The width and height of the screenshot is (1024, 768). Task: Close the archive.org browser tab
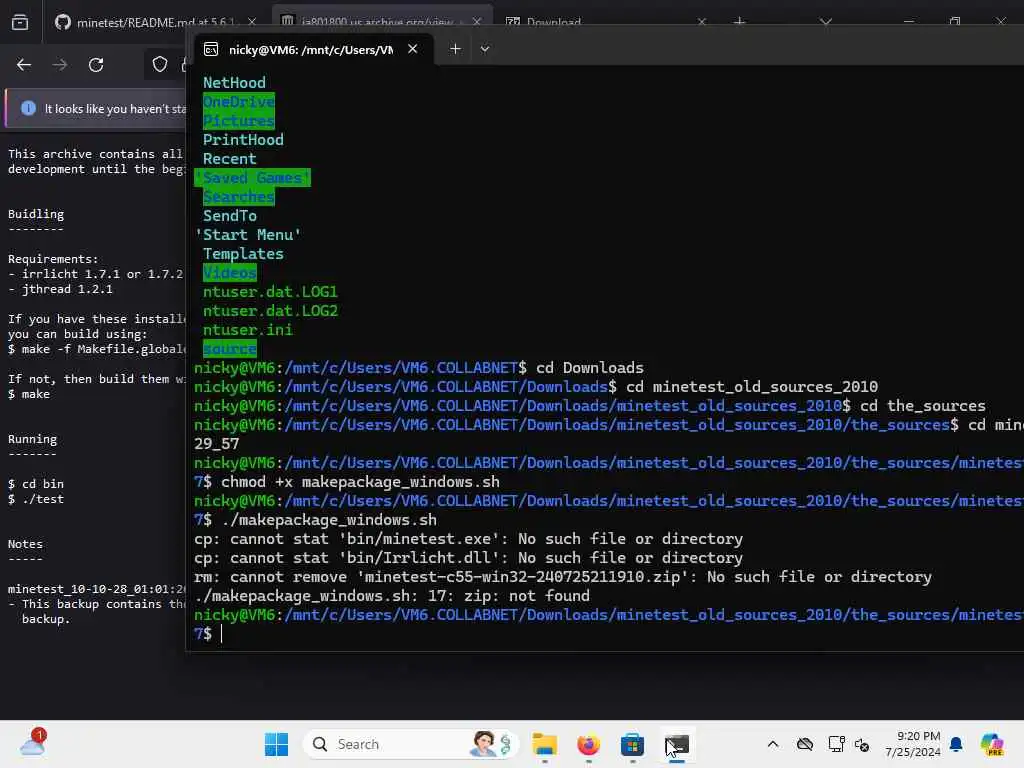477,22
